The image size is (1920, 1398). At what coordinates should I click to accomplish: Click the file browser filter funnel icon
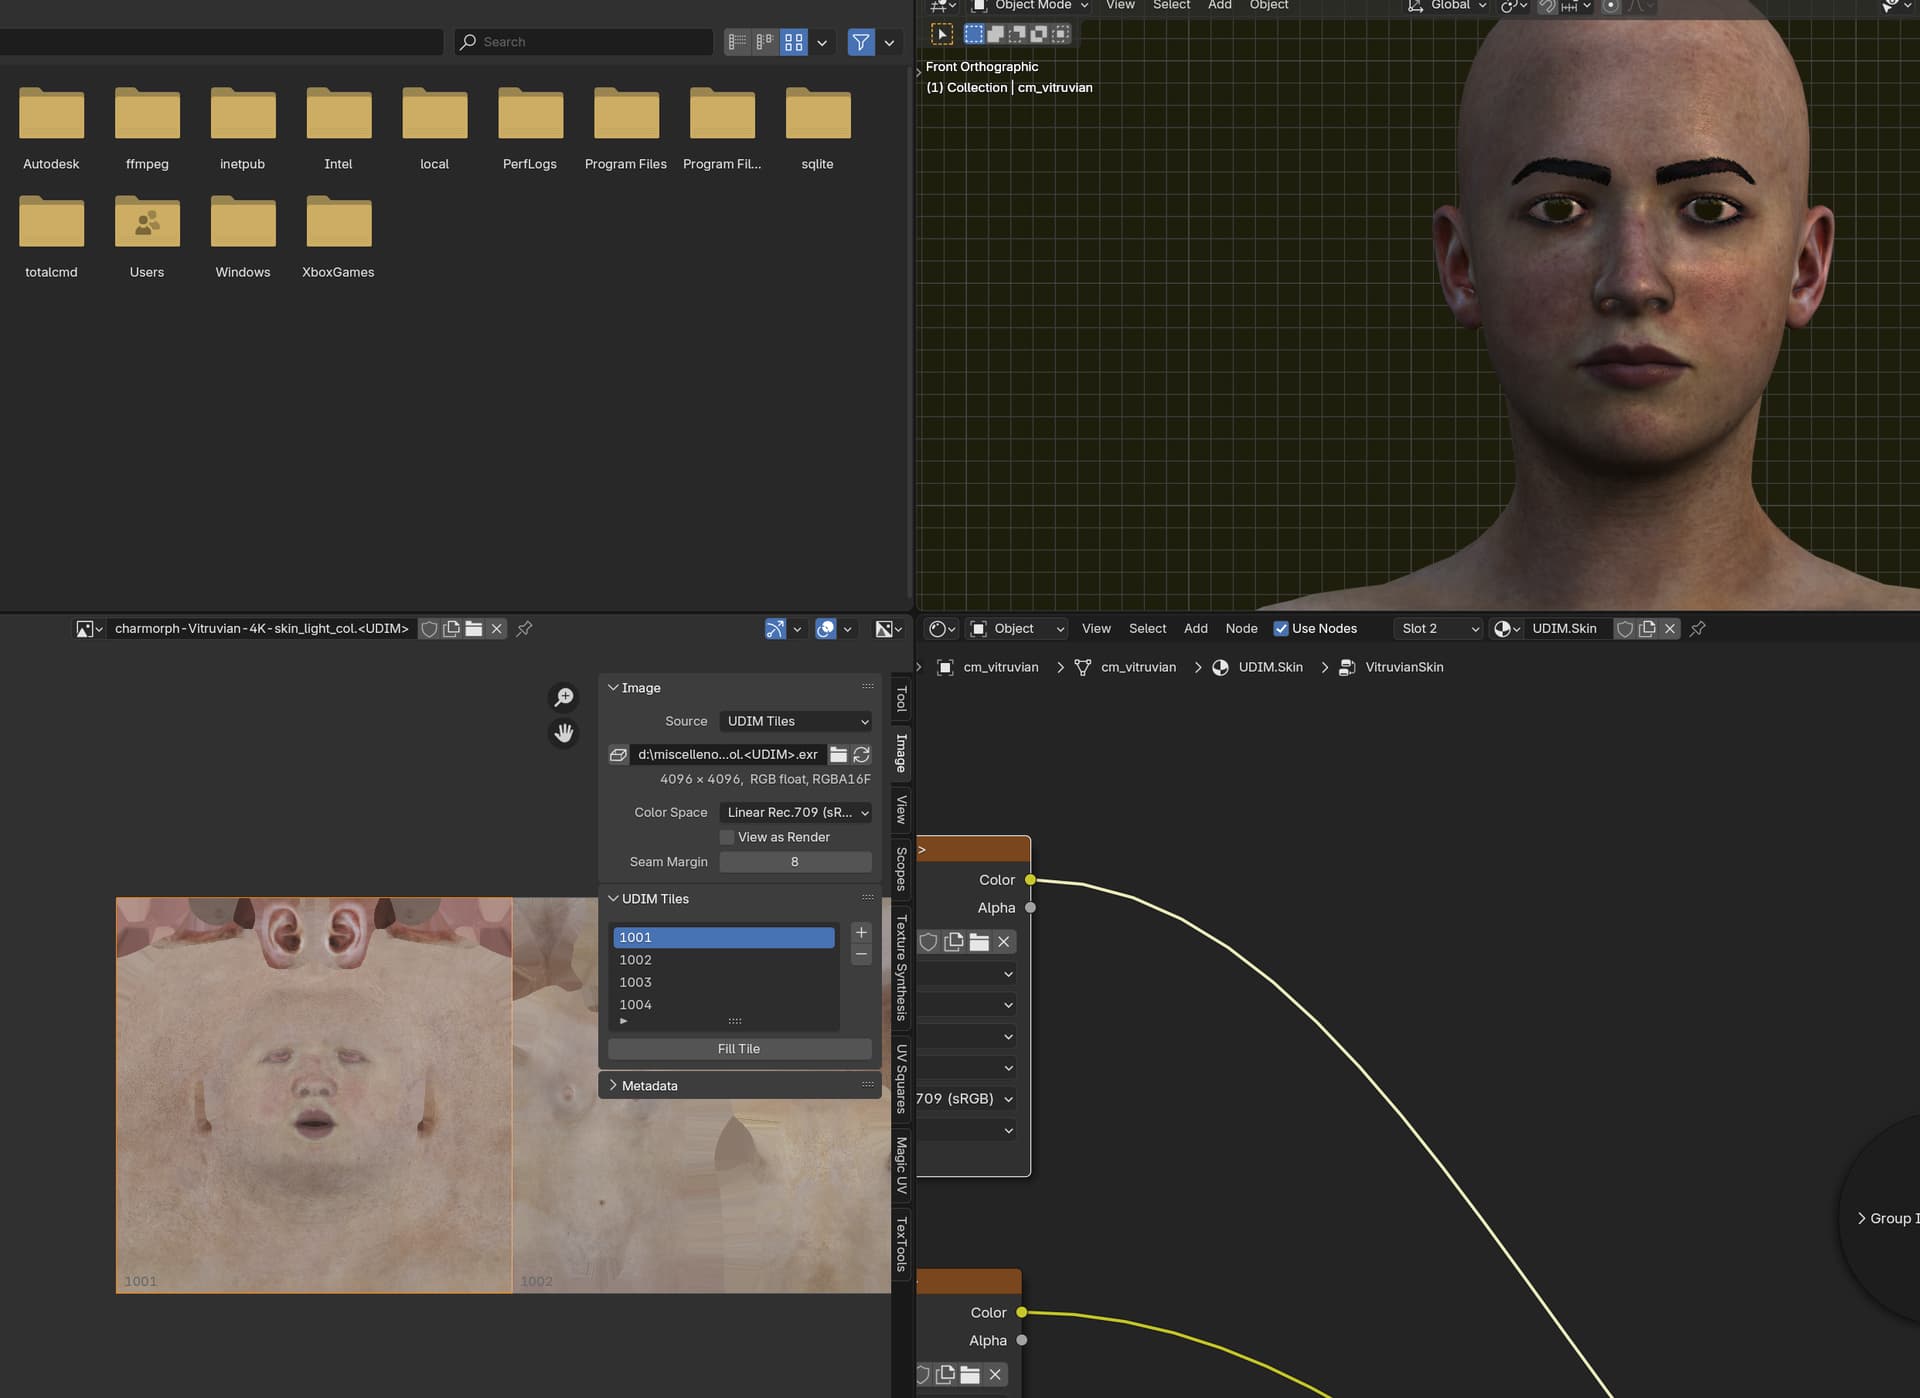click(x=861, y=42)
